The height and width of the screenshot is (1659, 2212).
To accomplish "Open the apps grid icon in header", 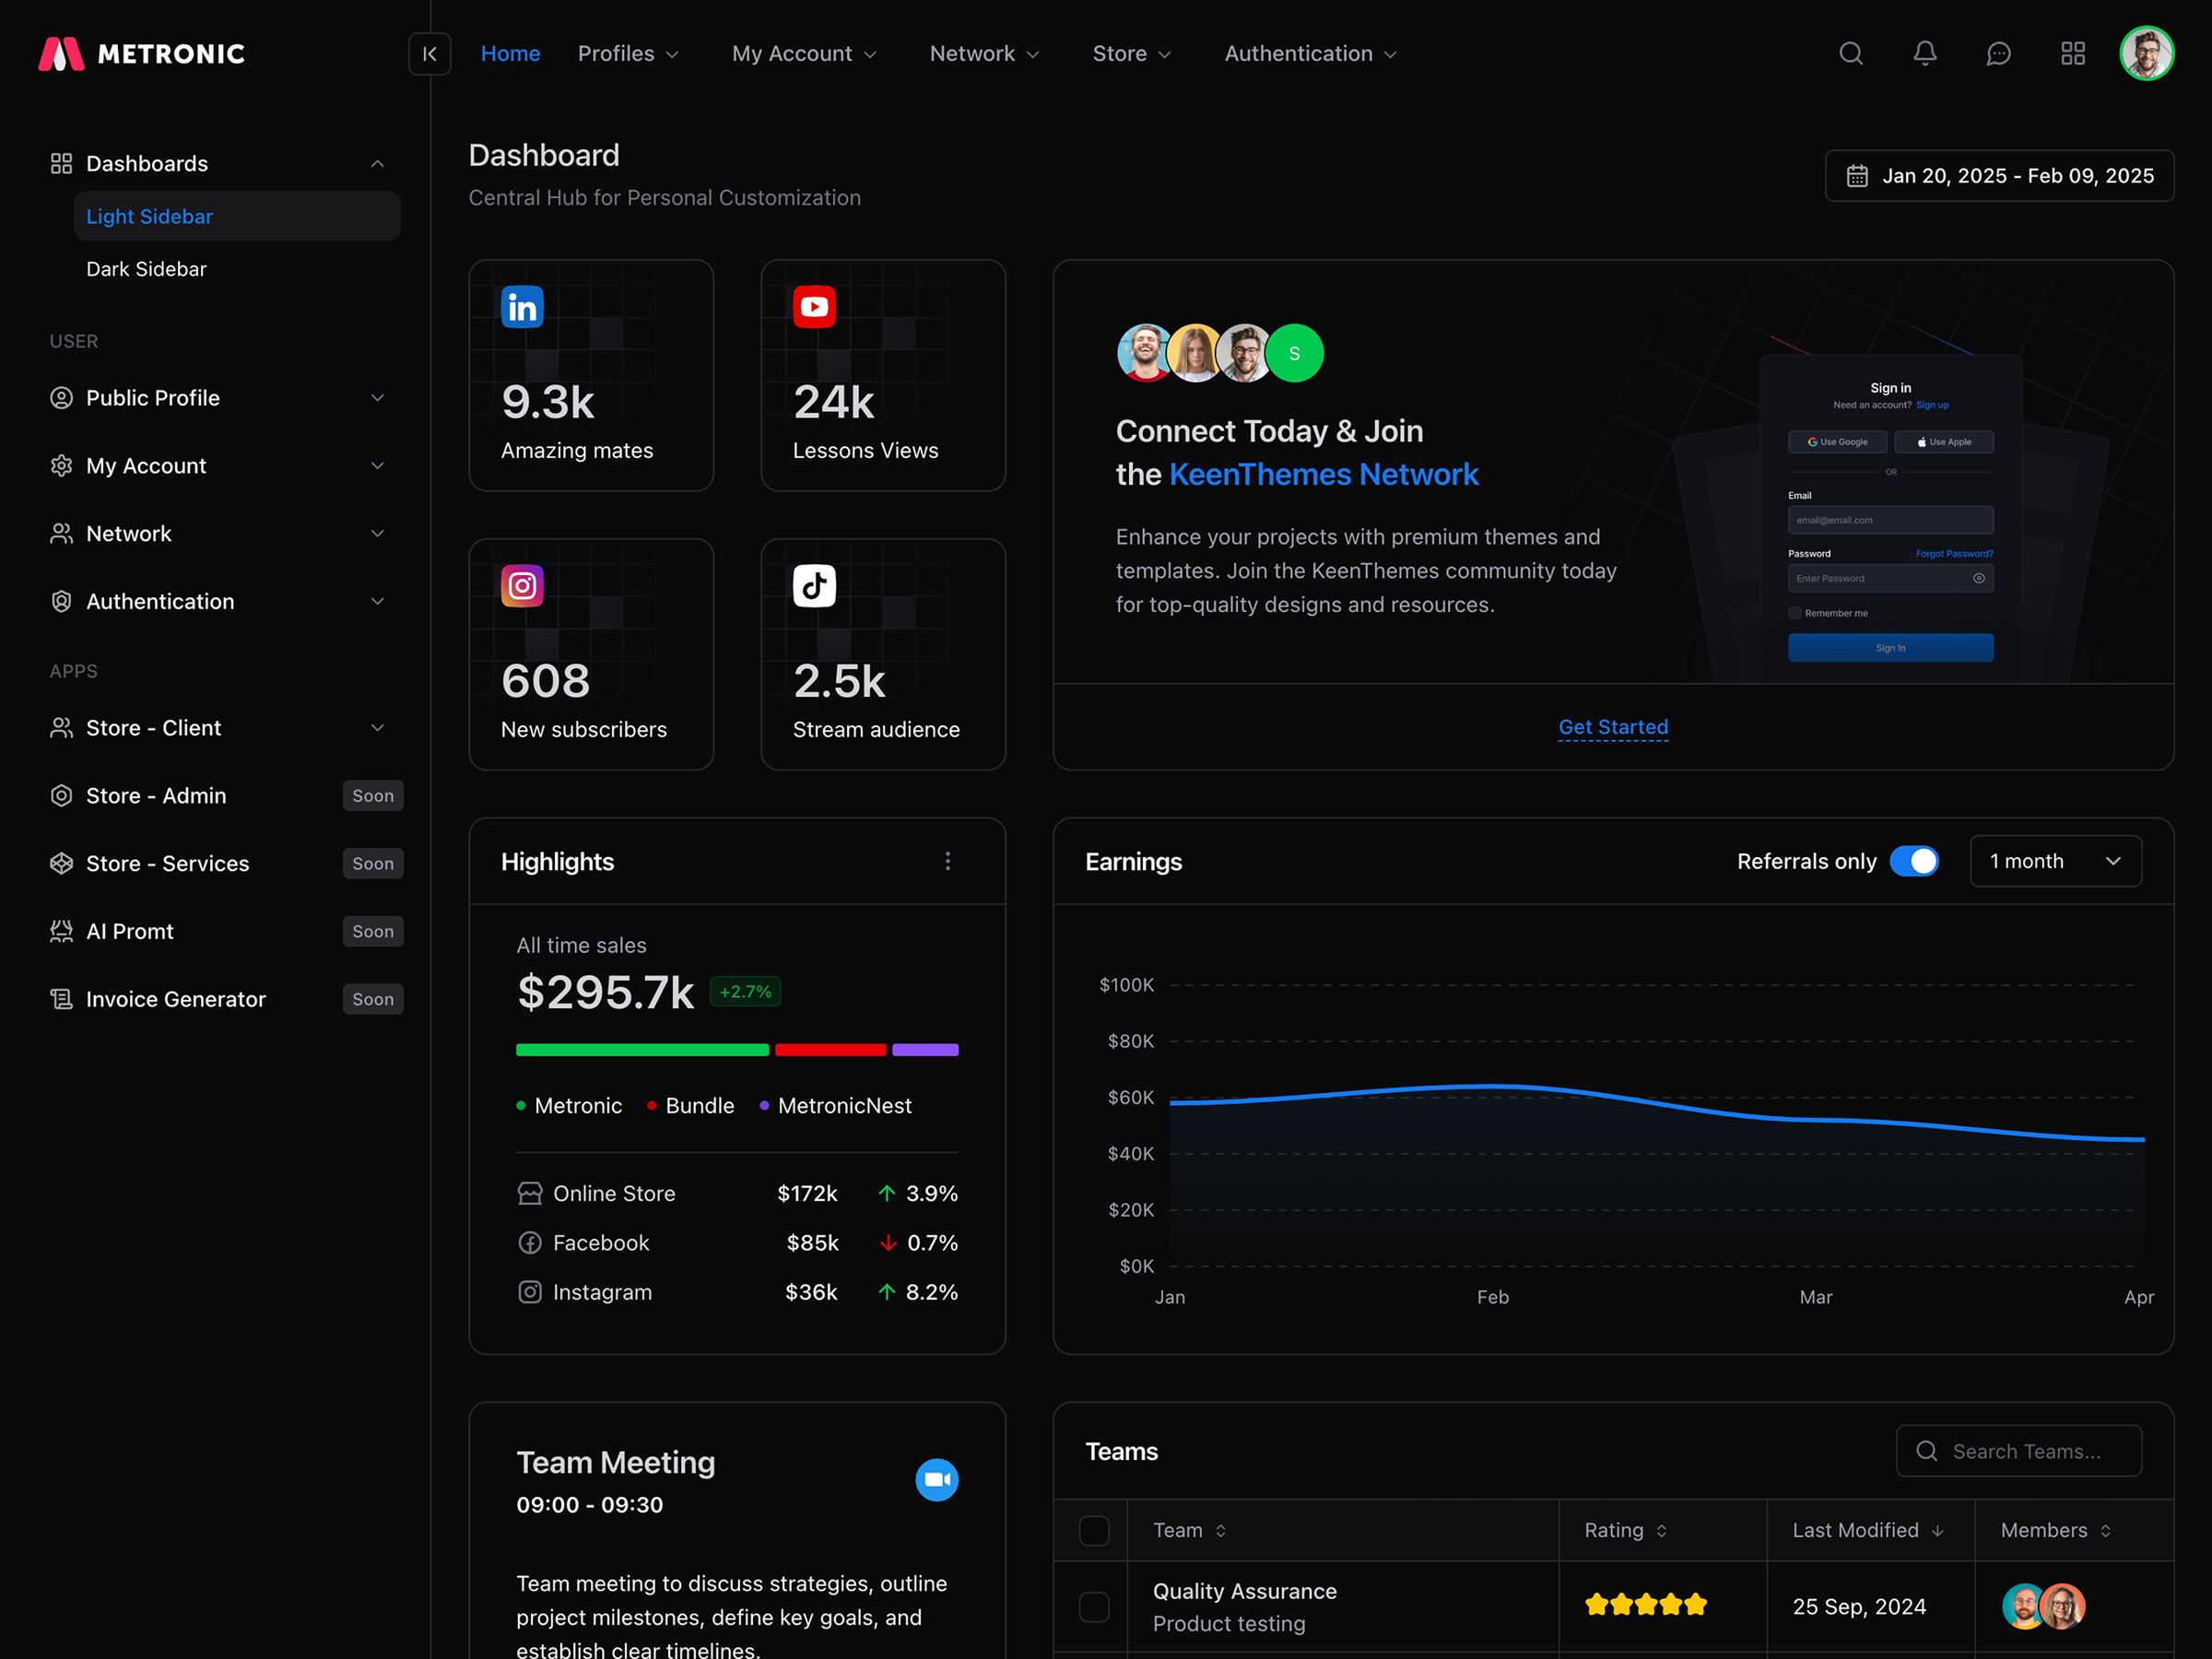I will pyautogui.click(x=2073, y=53).
